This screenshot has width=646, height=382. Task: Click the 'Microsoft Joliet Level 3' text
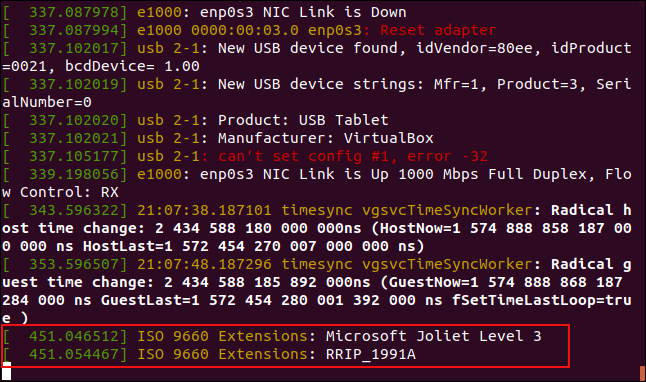pyautogui.click(x=433, y=336)
